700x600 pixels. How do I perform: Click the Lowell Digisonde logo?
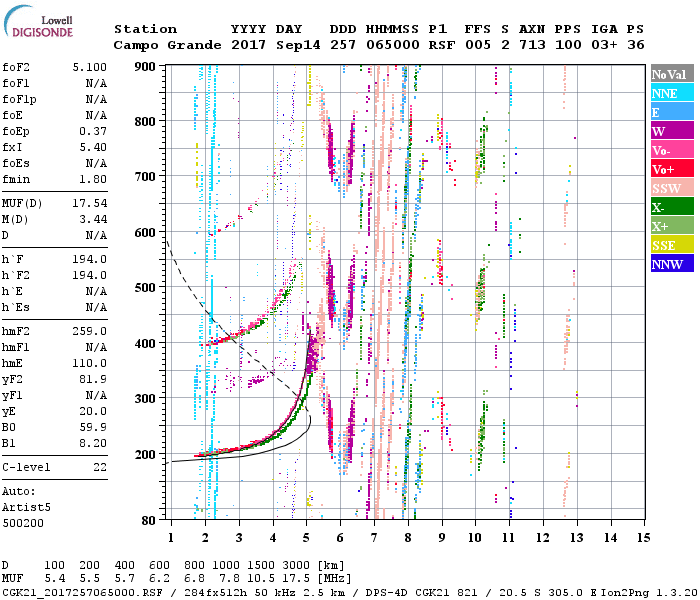click(x=38, y=21)
